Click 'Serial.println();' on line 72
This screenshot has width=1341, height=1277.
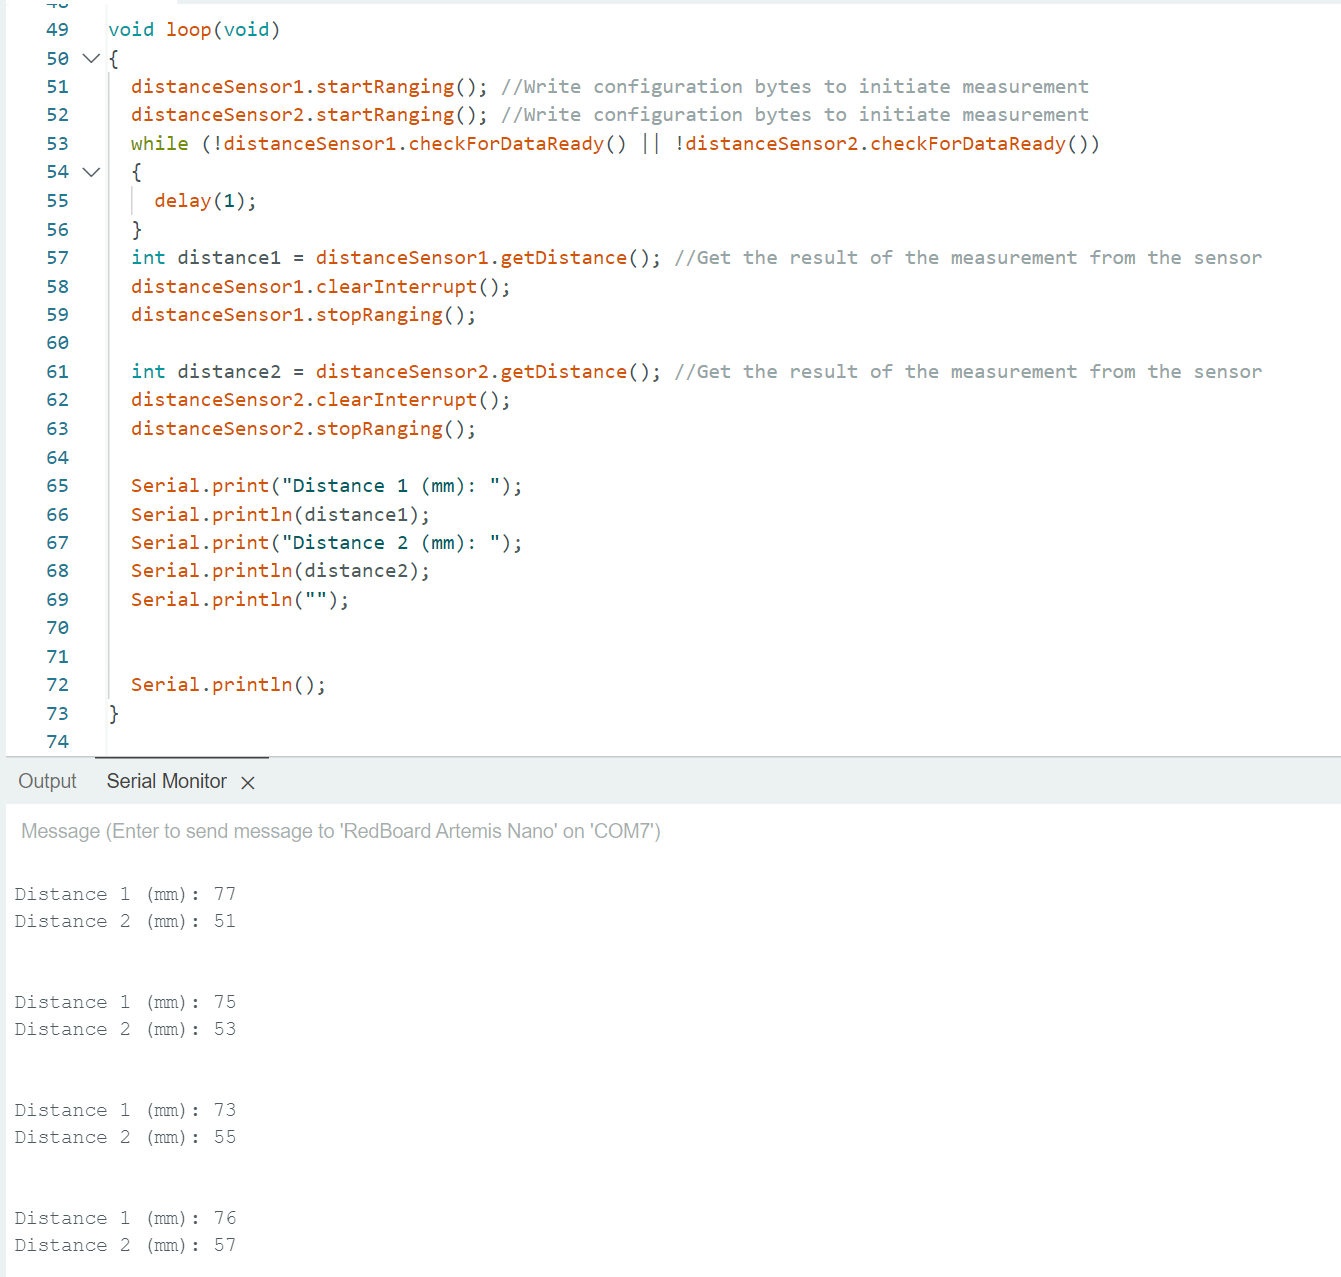pyautogui.click(x=228, y=685)
